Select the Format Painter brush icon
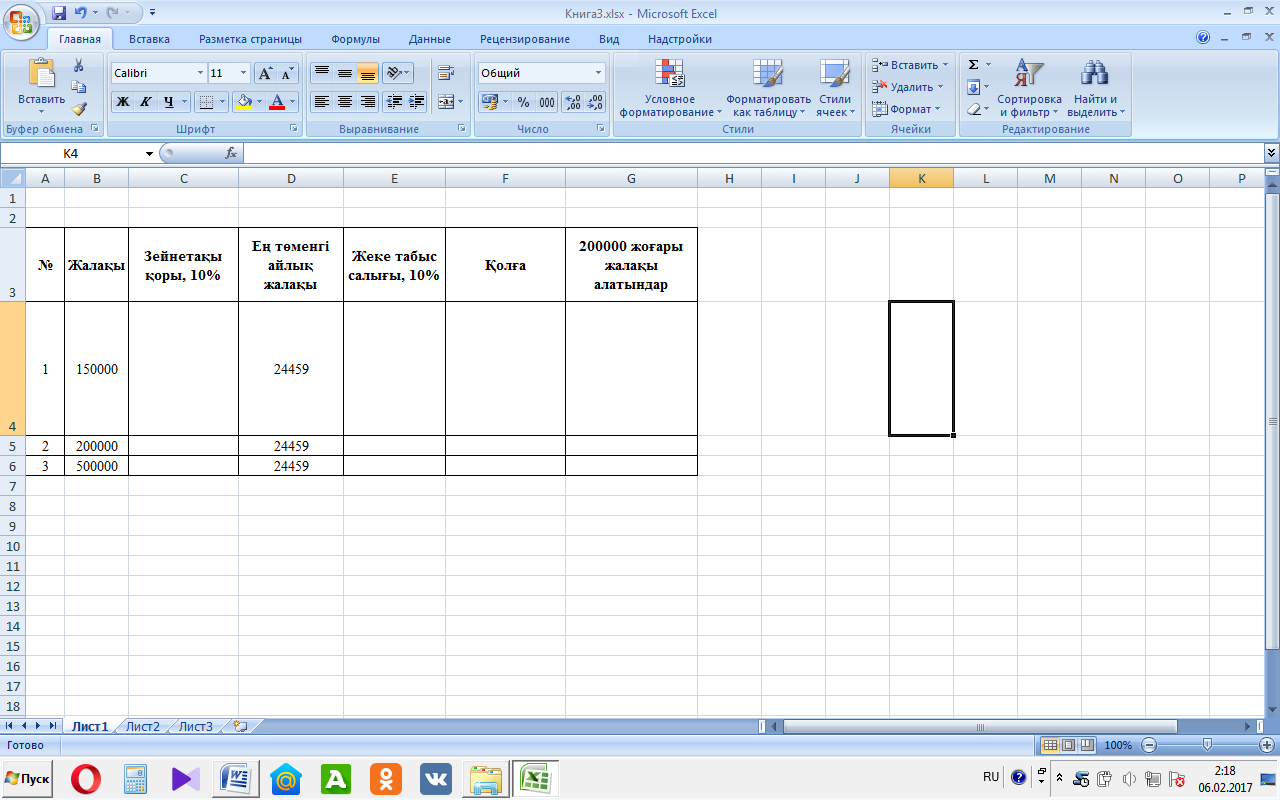This screenshot has height=800, width=1280. [79, 109]
